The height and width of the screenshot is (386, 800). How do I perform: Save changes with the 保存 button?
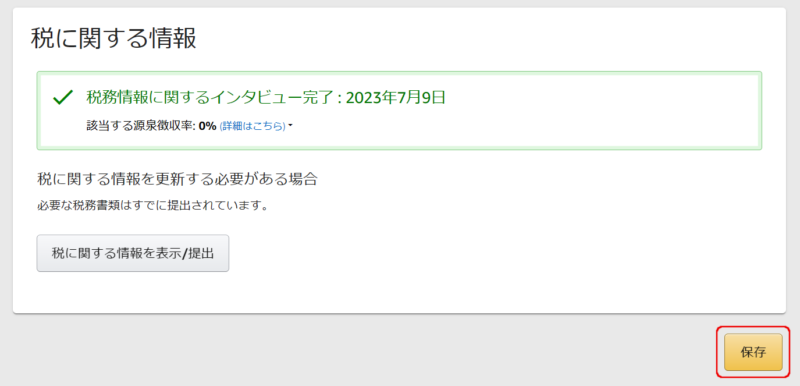pyautogui.click(x=753, y=352)
